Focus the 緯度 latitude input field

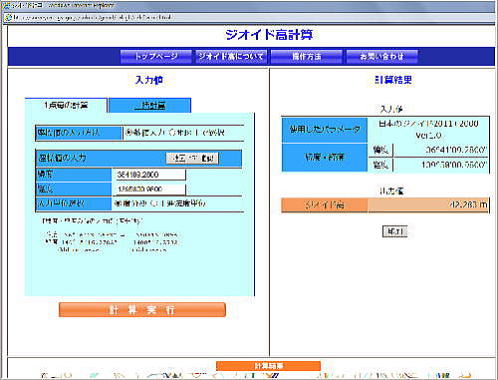click(x=150, y=174)
